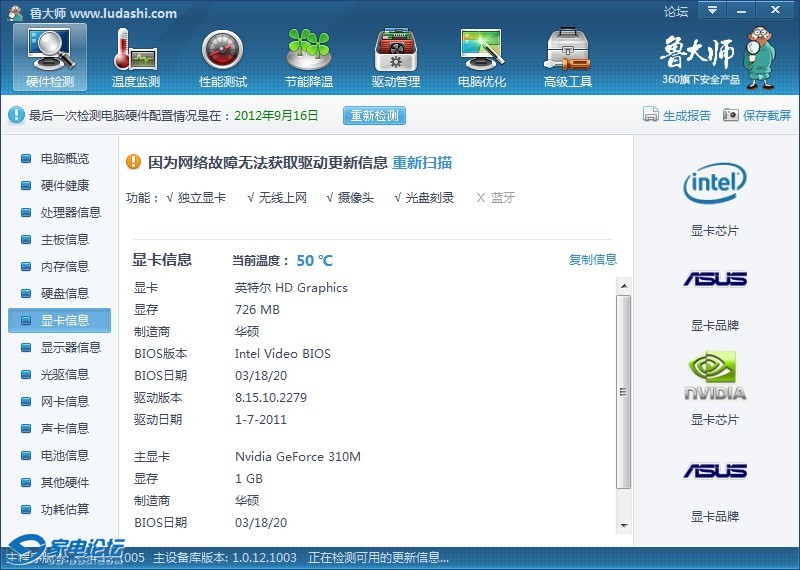The width and height of the screenshot is (800, 570).
Task: Open the 硬件检测 hardware detection section
Action: [x=50, y=57]
